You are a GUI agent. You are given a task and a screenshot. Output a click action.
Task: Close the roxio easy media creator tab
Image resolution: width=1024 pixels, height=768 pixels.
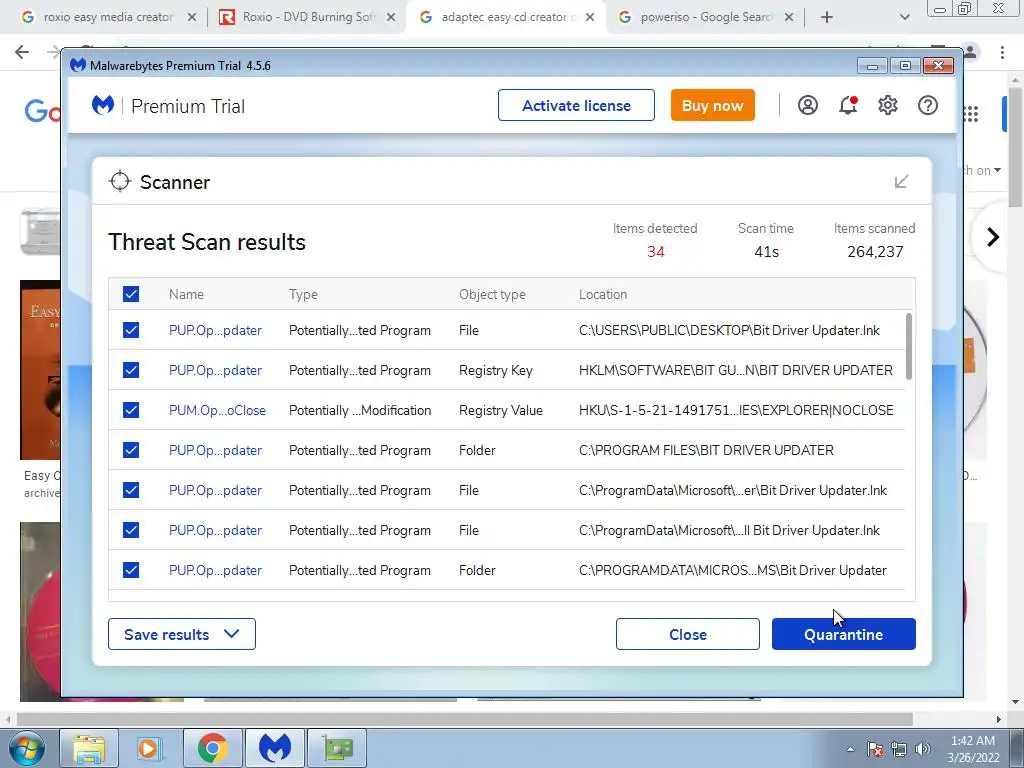point(192,17)
